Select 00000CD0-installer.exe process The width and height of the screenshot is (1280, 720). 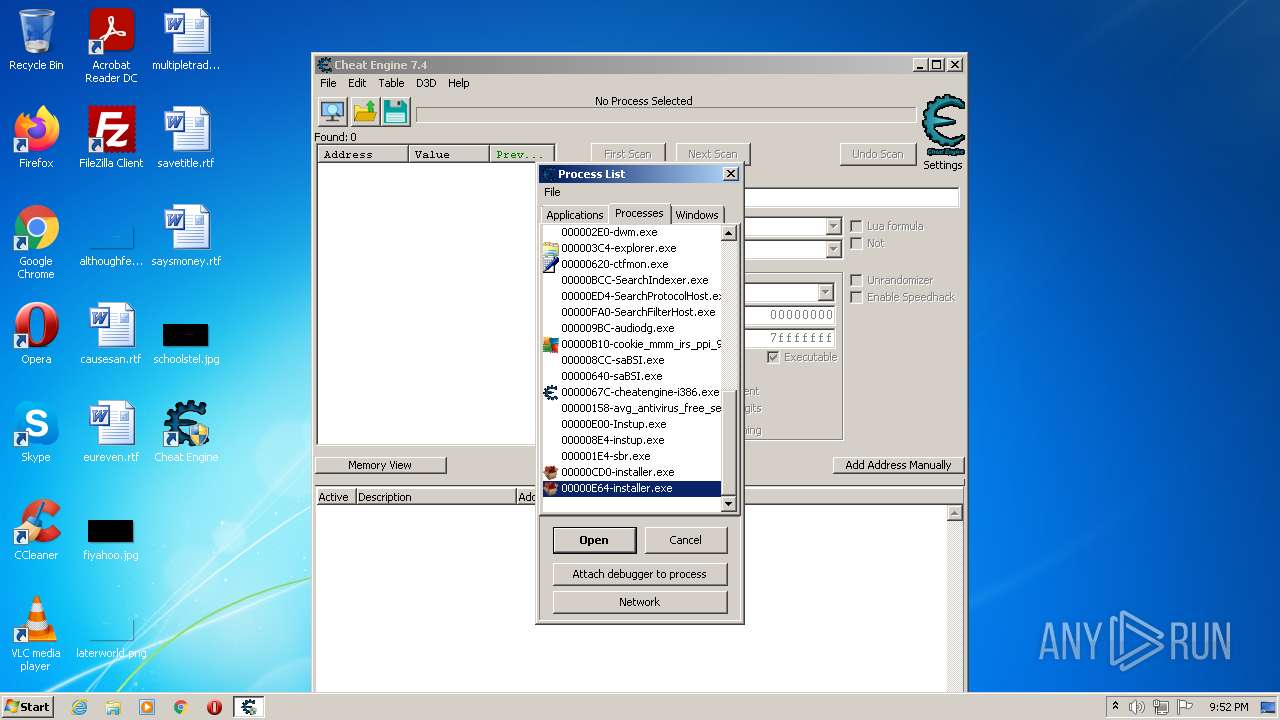(x=631, y=472)
